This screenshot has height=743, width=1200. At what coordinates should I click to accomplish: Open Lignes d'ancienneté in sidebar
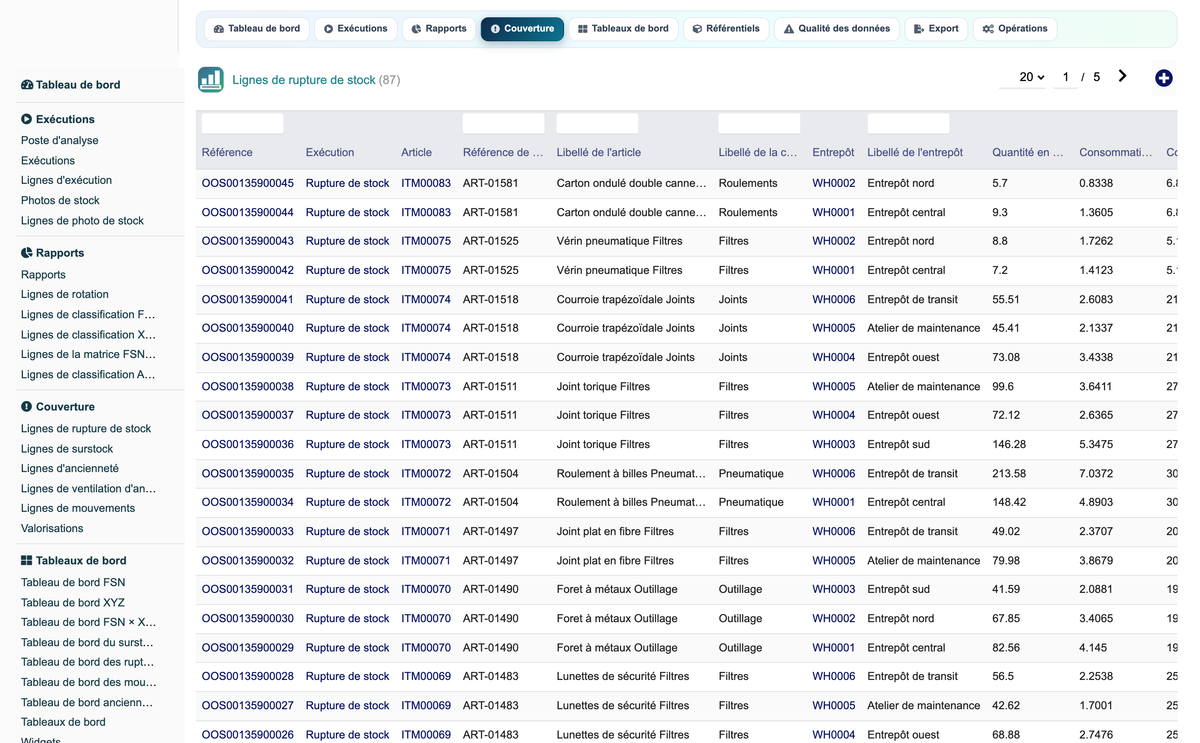pos(70,469)
